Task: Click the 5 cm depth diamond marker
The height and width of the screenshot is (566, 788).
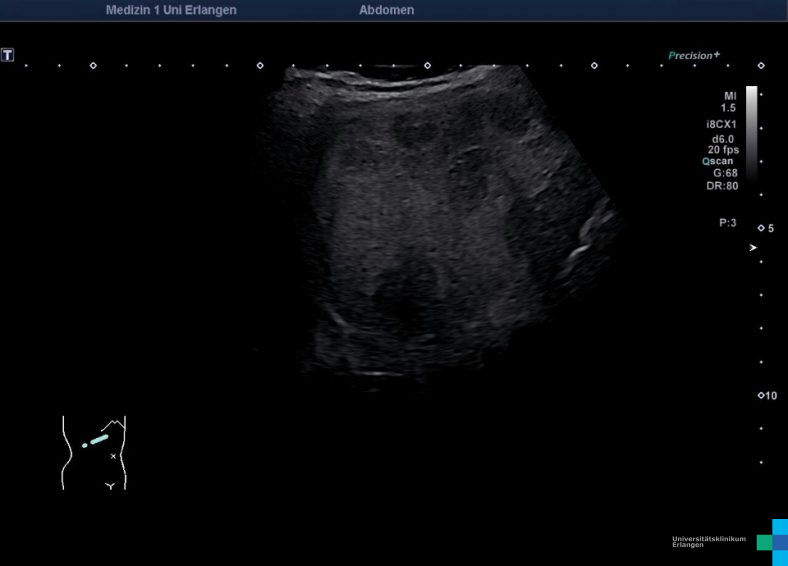Action: click(761, 228)
